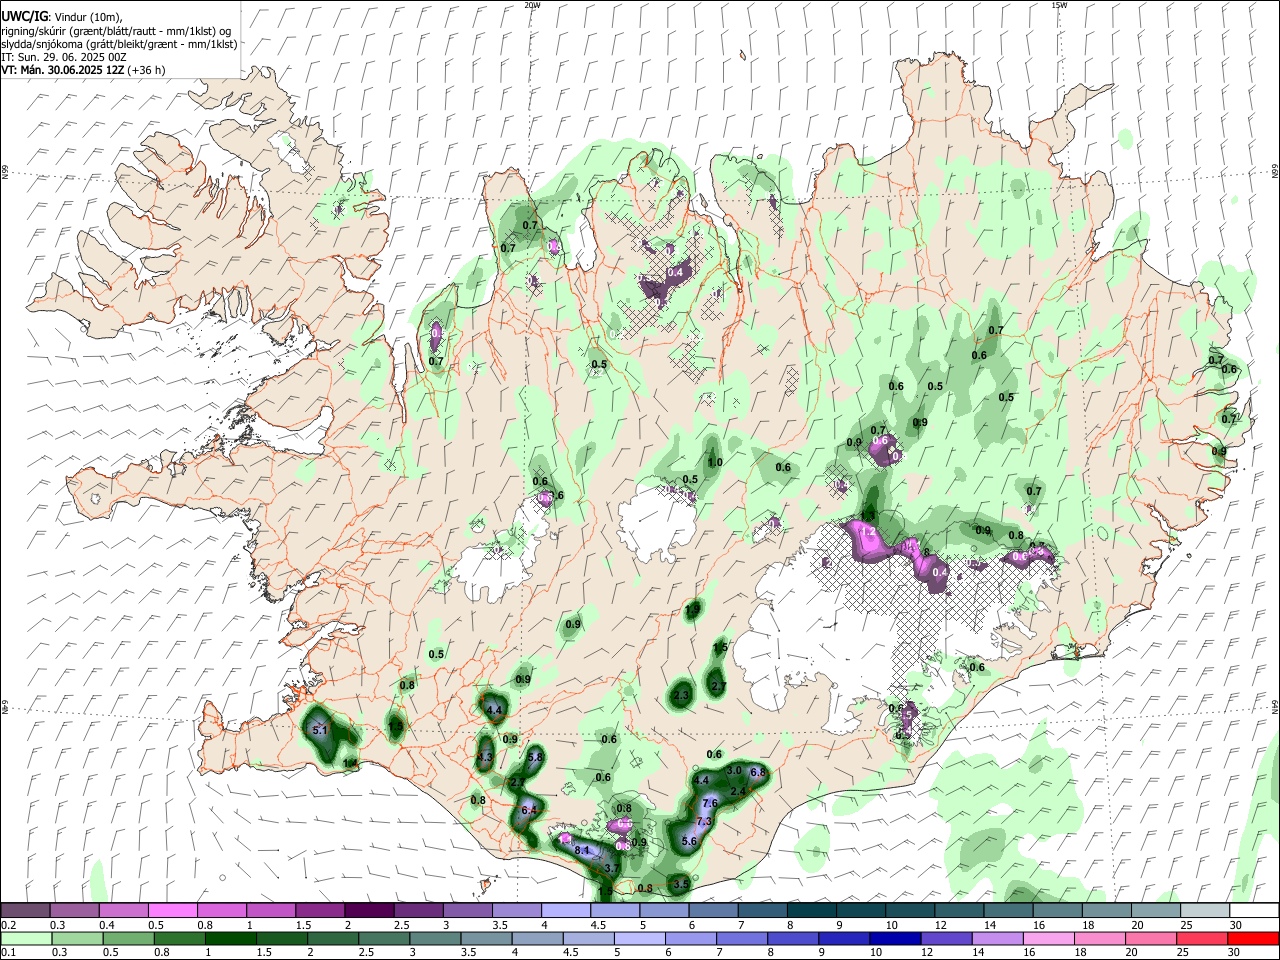Click the 6.8 precipitation value
This screenshot has width=1280, height=960.
pos(757,772)
